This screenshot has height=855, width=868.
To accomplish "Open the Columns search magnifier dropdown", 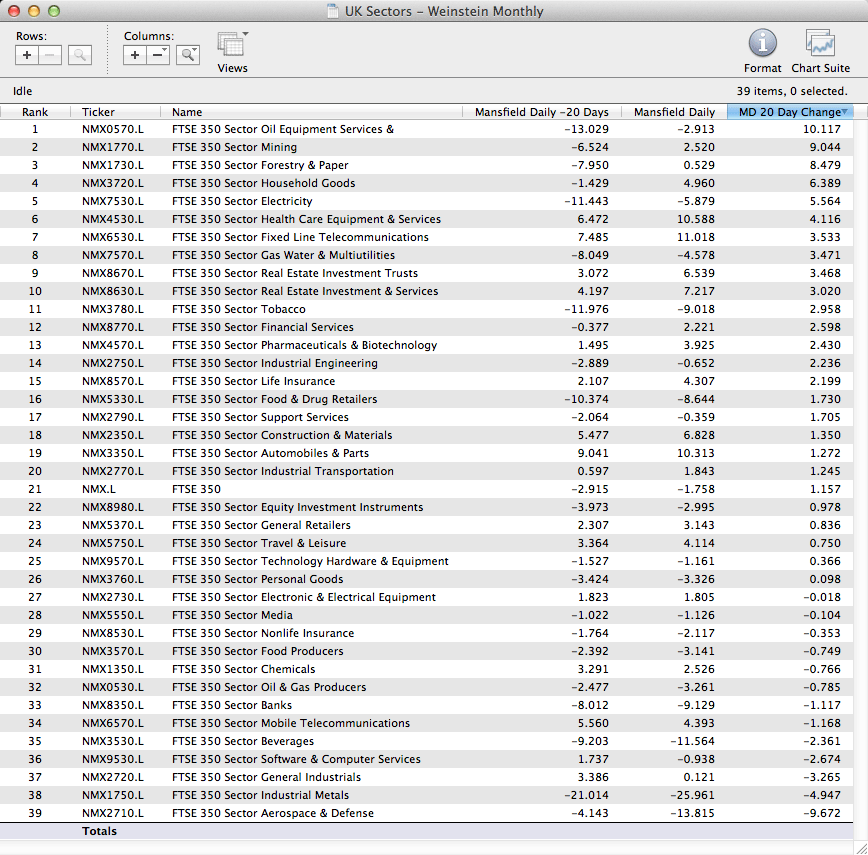I will pyautogui.click(x=188, y=56).
